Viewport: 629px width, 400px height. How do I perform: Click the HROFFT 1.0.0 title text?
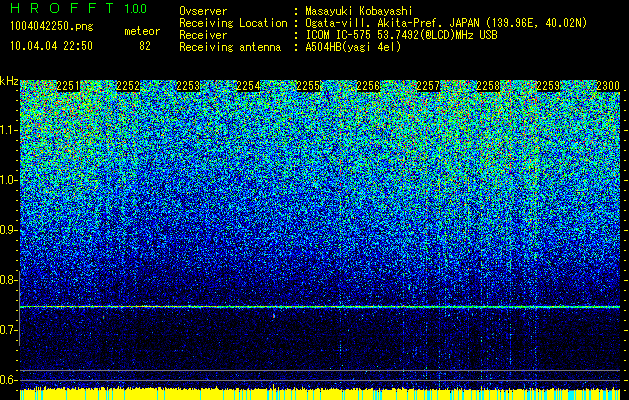click(79, 8)
